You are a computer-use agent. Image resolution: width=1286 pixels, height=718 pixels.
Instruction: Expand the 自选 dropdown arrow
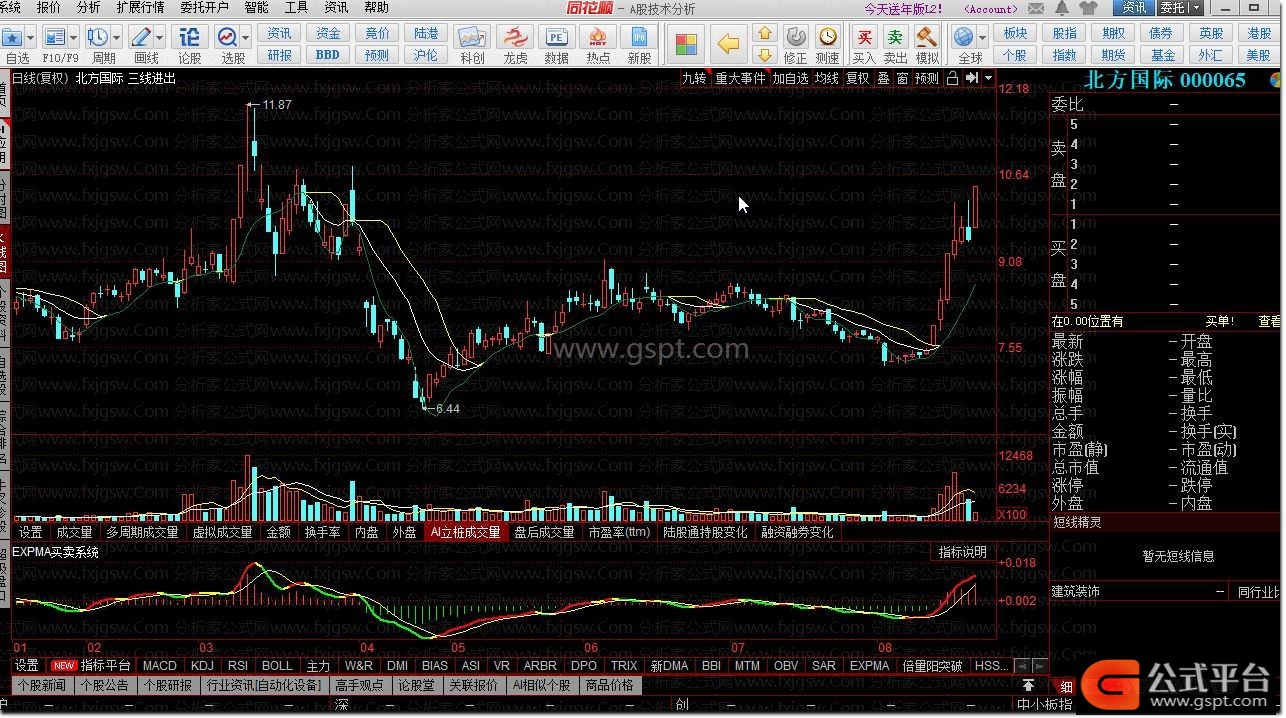tap(30, 38)
